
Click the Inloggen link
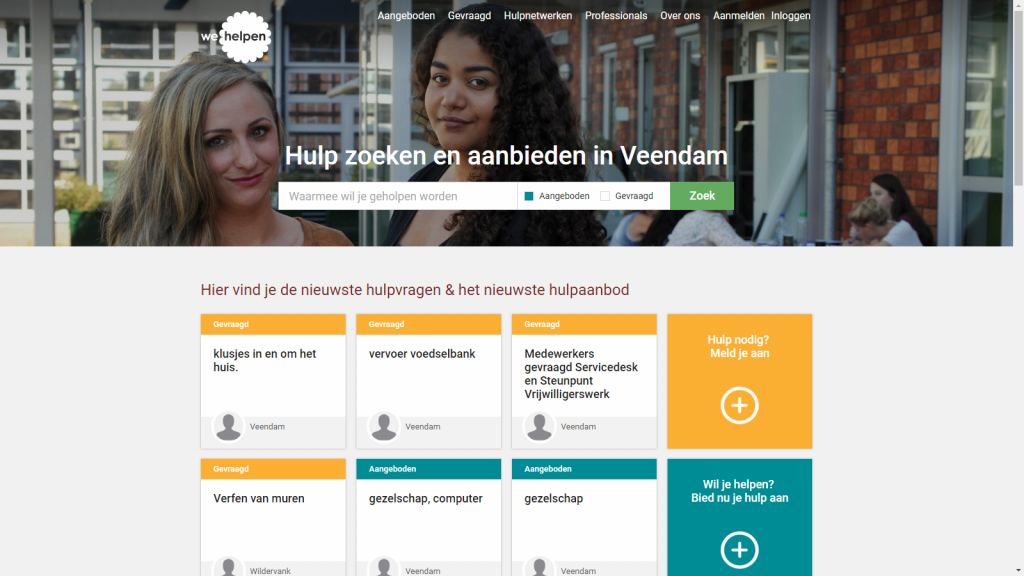[790, 16]
